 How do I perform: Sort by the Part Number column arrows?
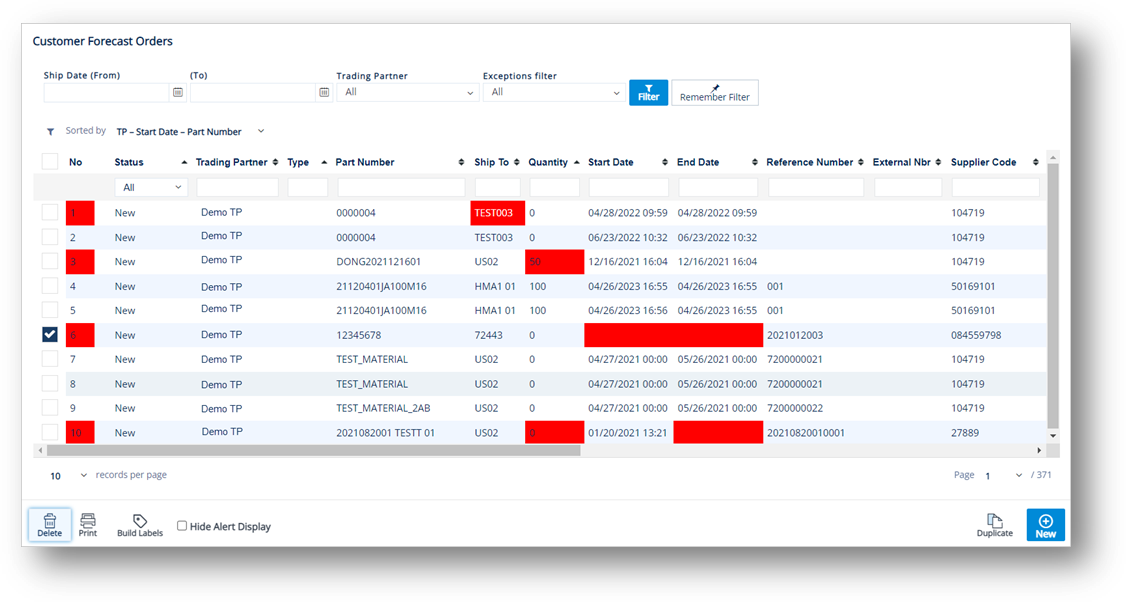(x=461, y=162)
